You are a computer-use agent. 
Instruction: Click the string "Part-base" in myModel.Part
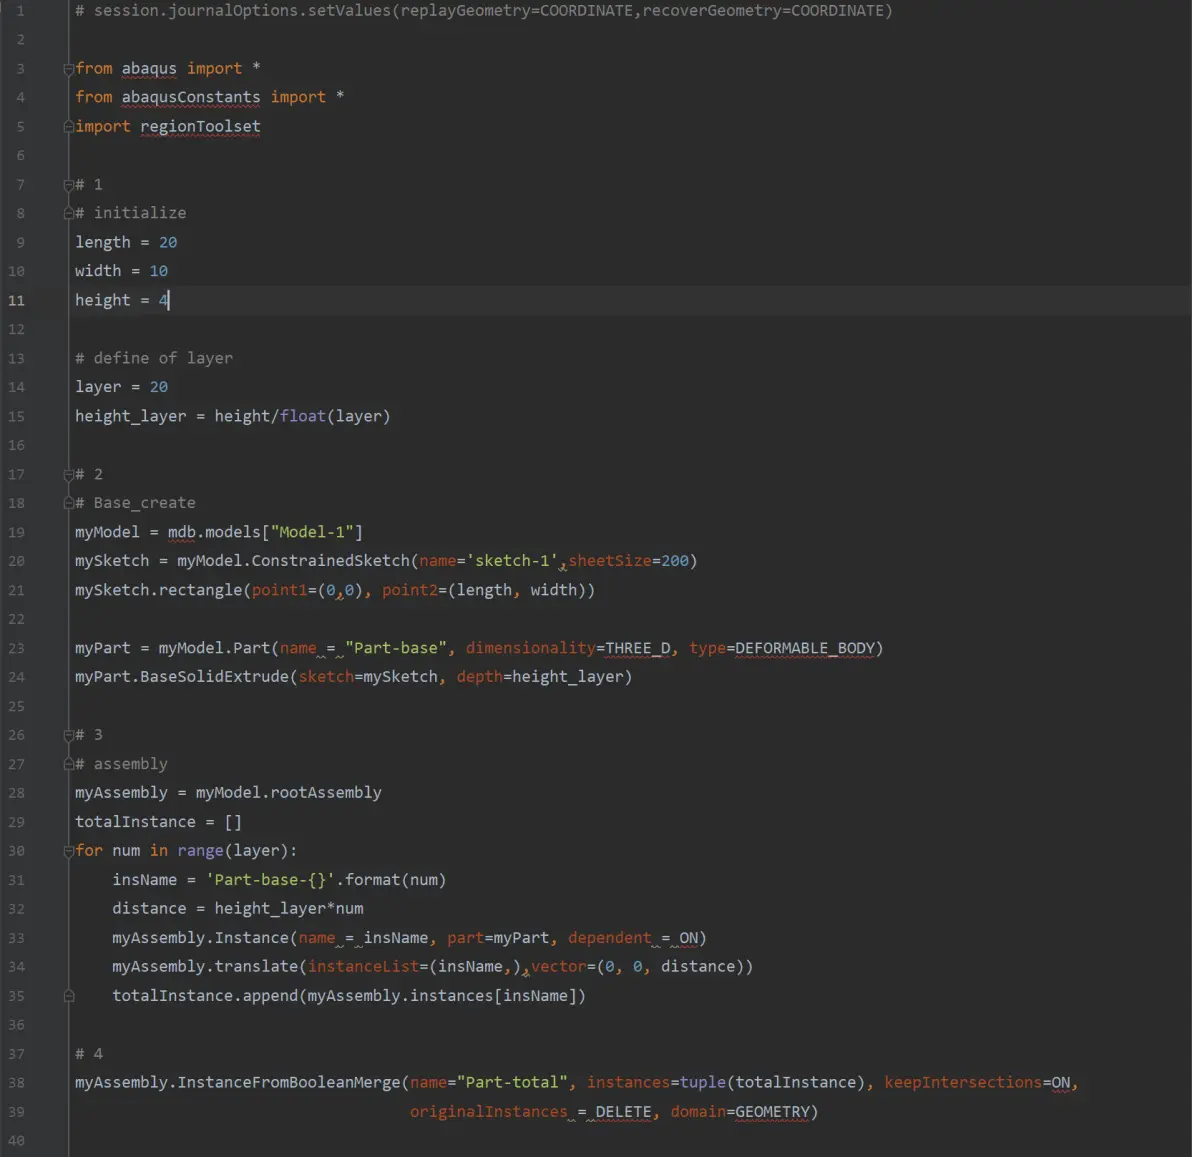tap(395, 648)
